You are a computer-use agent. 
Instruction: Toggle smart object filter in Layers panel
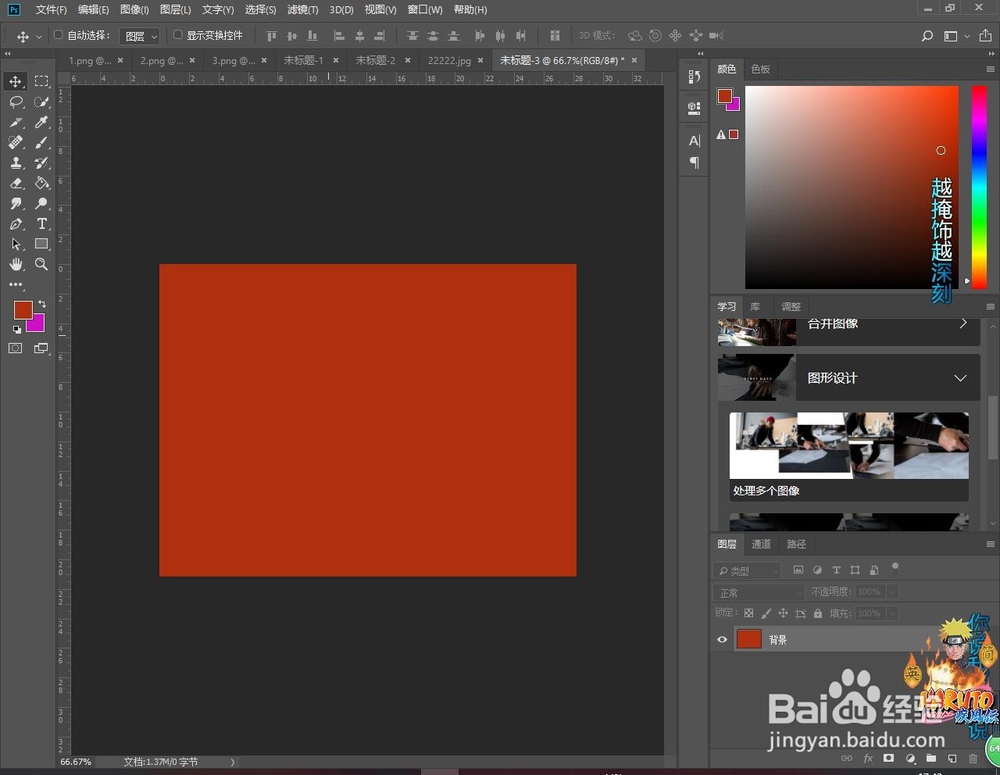pos(874,570)
